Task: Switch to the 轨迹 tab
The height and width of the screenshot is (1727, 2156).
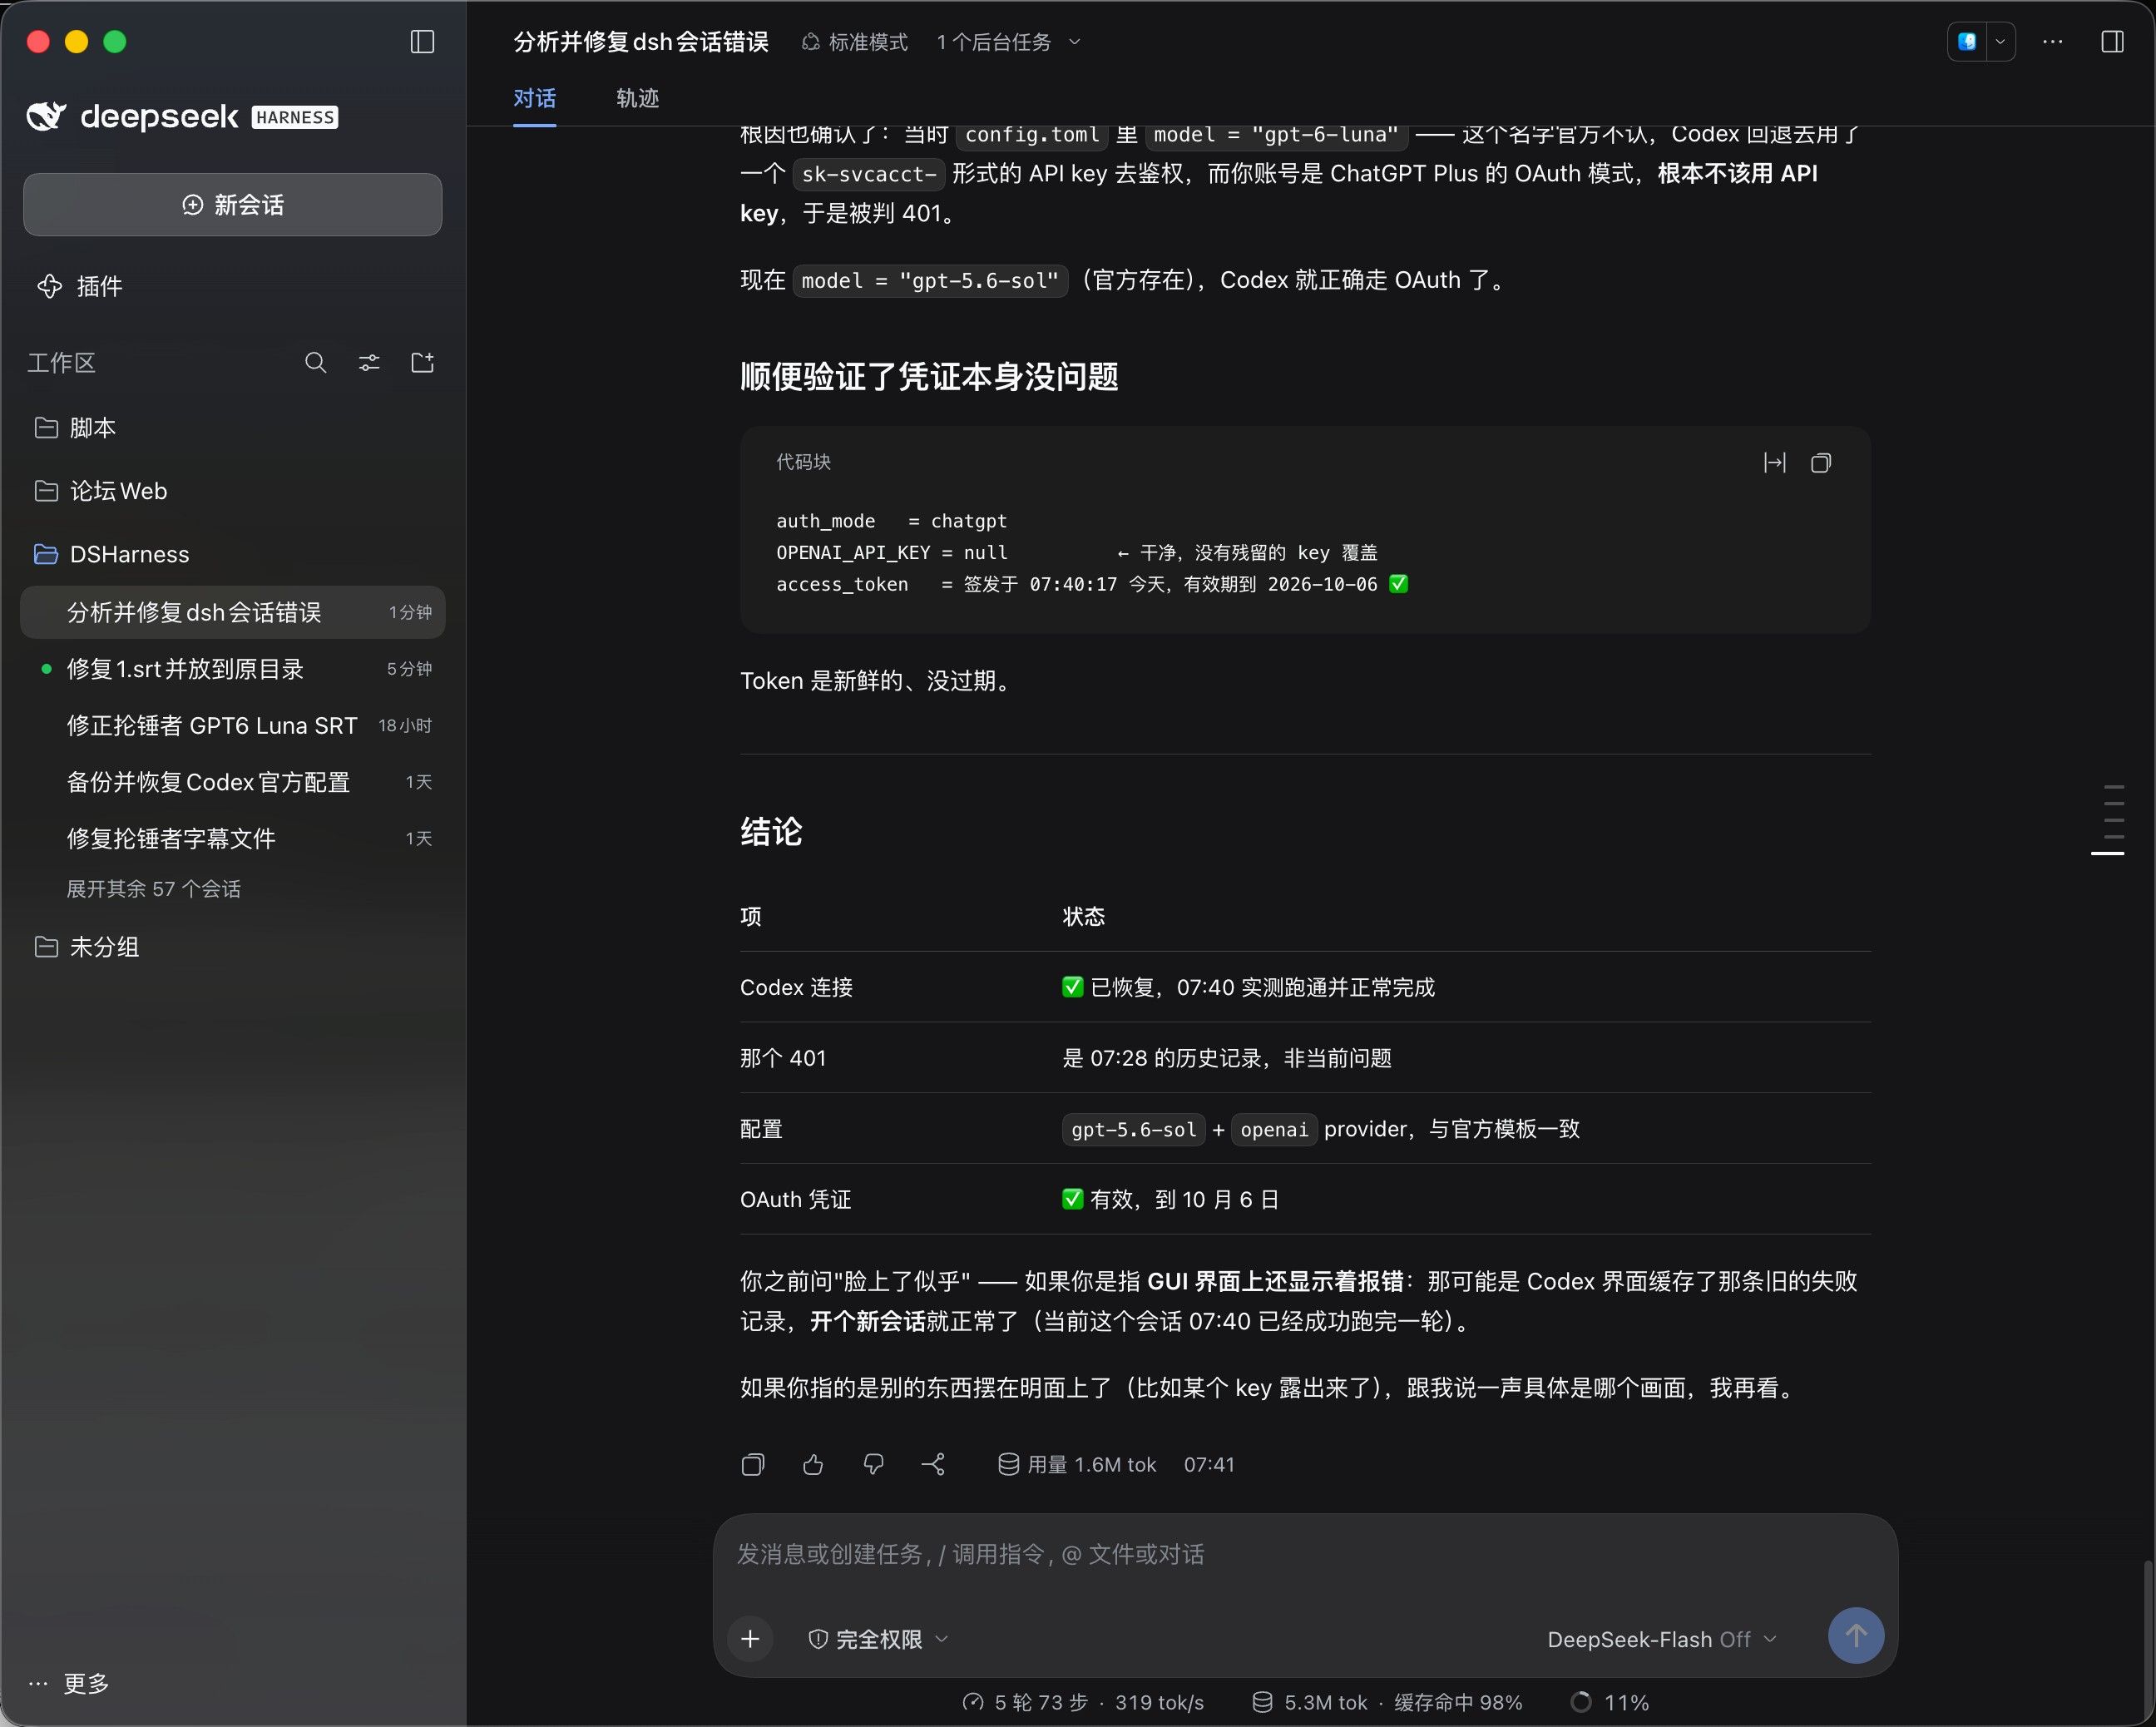Action: [637, 98]
